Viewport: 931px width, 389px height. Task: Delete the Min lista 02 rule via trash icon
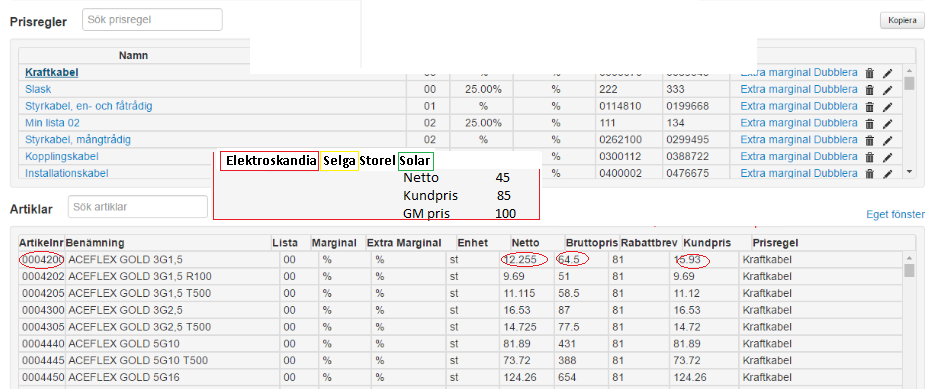869,124
